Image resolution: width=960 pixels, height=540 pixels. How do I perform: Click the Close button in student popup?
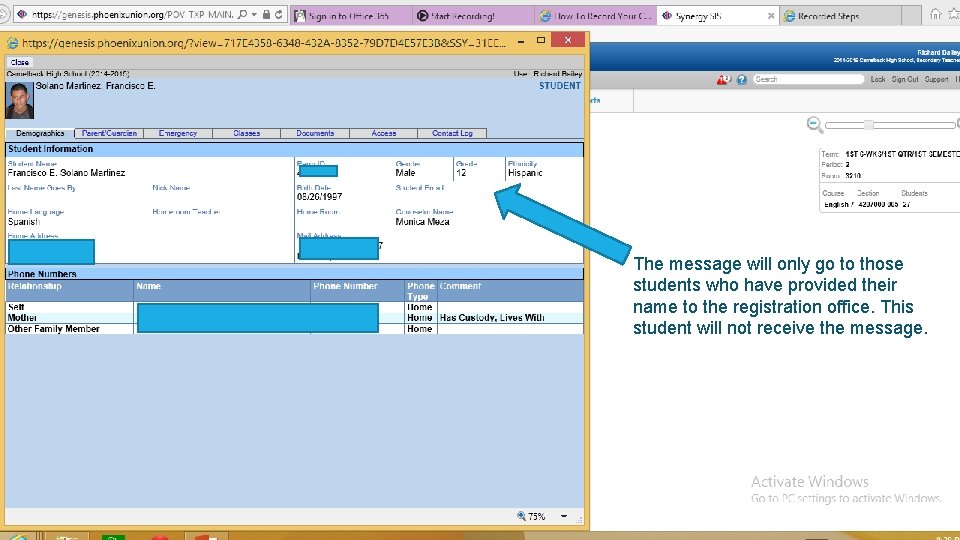coord(20,62)
